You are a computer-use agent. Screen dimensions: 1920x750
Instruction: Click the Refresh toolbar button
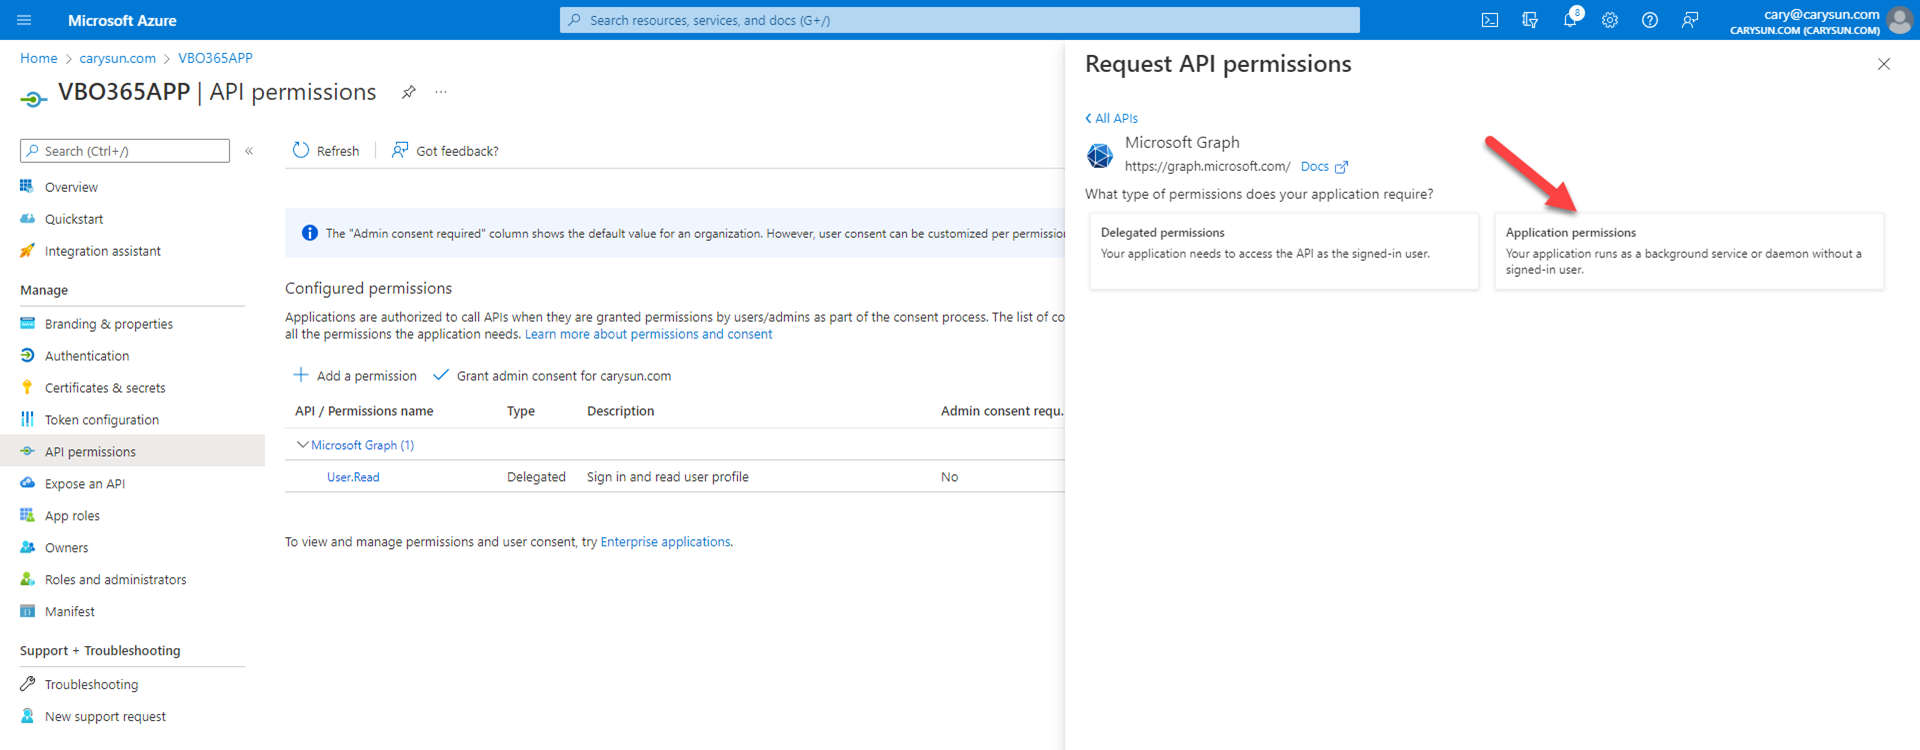click(326, 151)
